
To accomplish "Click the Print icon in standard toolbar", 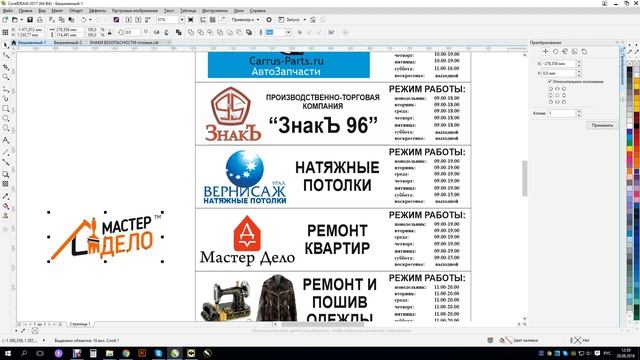I will 40,20.
